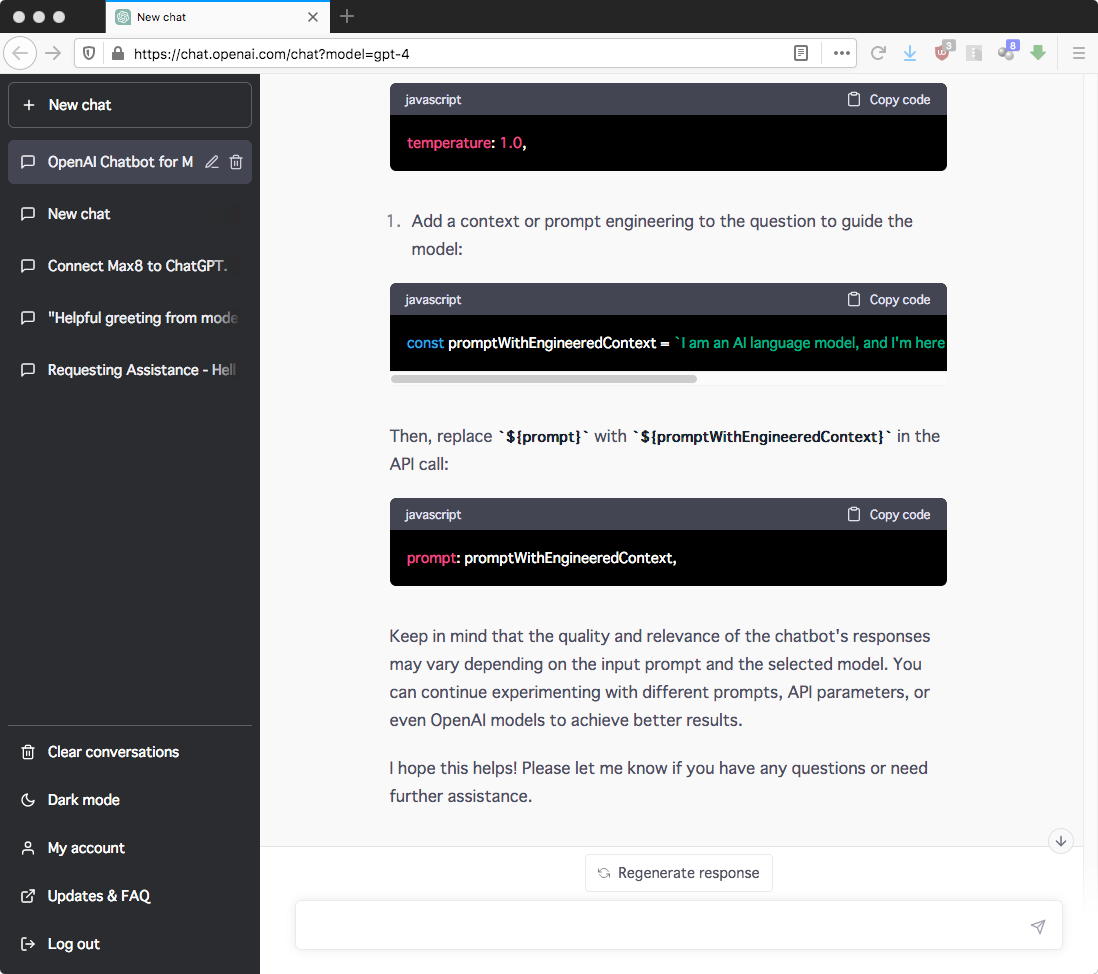Open a new browser tab with plus
This screenshot has height=974, width=1098.
(347, 16)
